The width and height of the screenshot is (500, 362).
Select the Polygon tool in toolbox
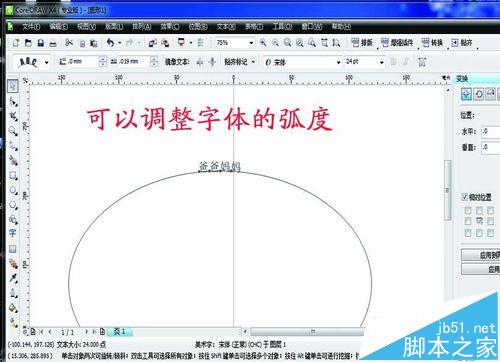click(13, 205)
